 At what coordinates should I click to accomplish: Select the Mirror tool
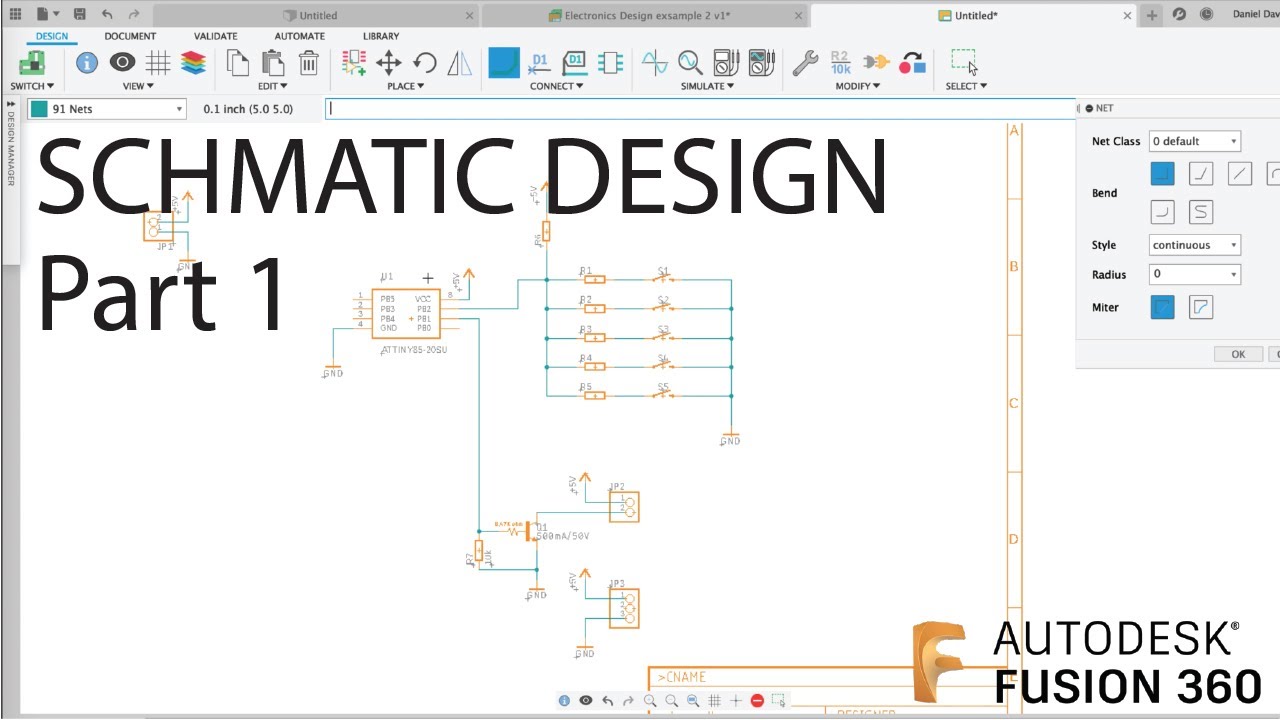(460, 63)
